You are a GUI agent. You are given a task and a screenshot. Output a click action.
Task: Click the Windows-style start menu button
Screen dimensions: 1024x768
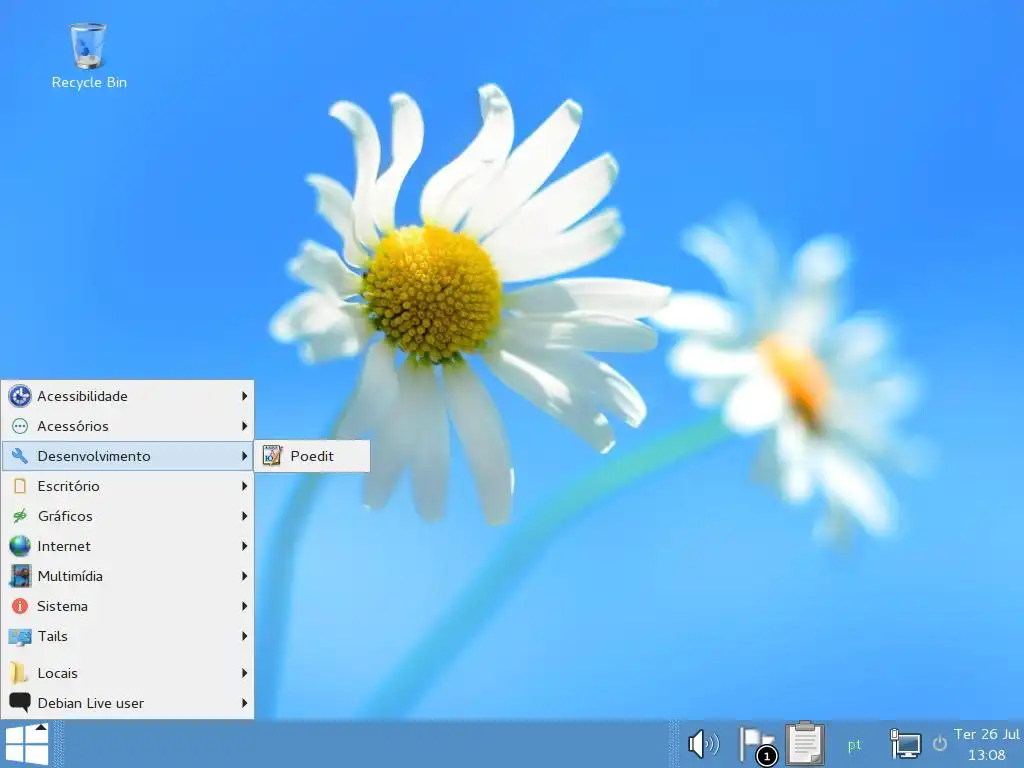[x=26, y=744]
